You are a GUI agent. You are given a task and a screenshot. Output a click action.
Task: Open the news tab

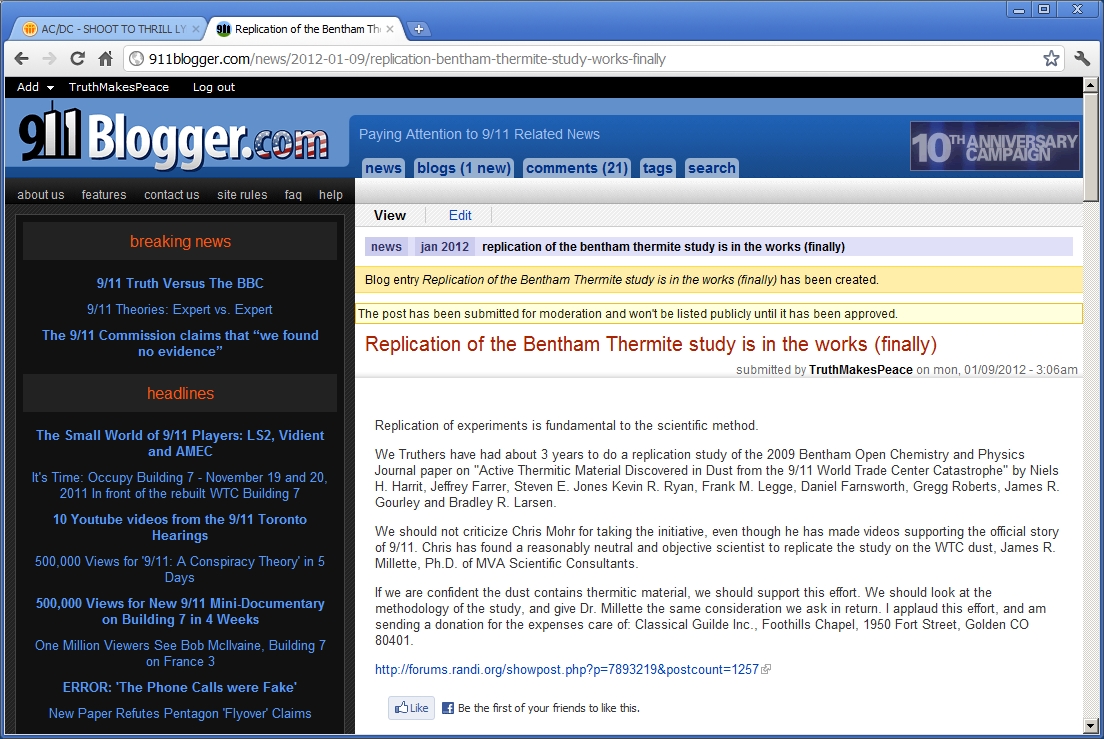pyautogui.click(x=384, y=168)
